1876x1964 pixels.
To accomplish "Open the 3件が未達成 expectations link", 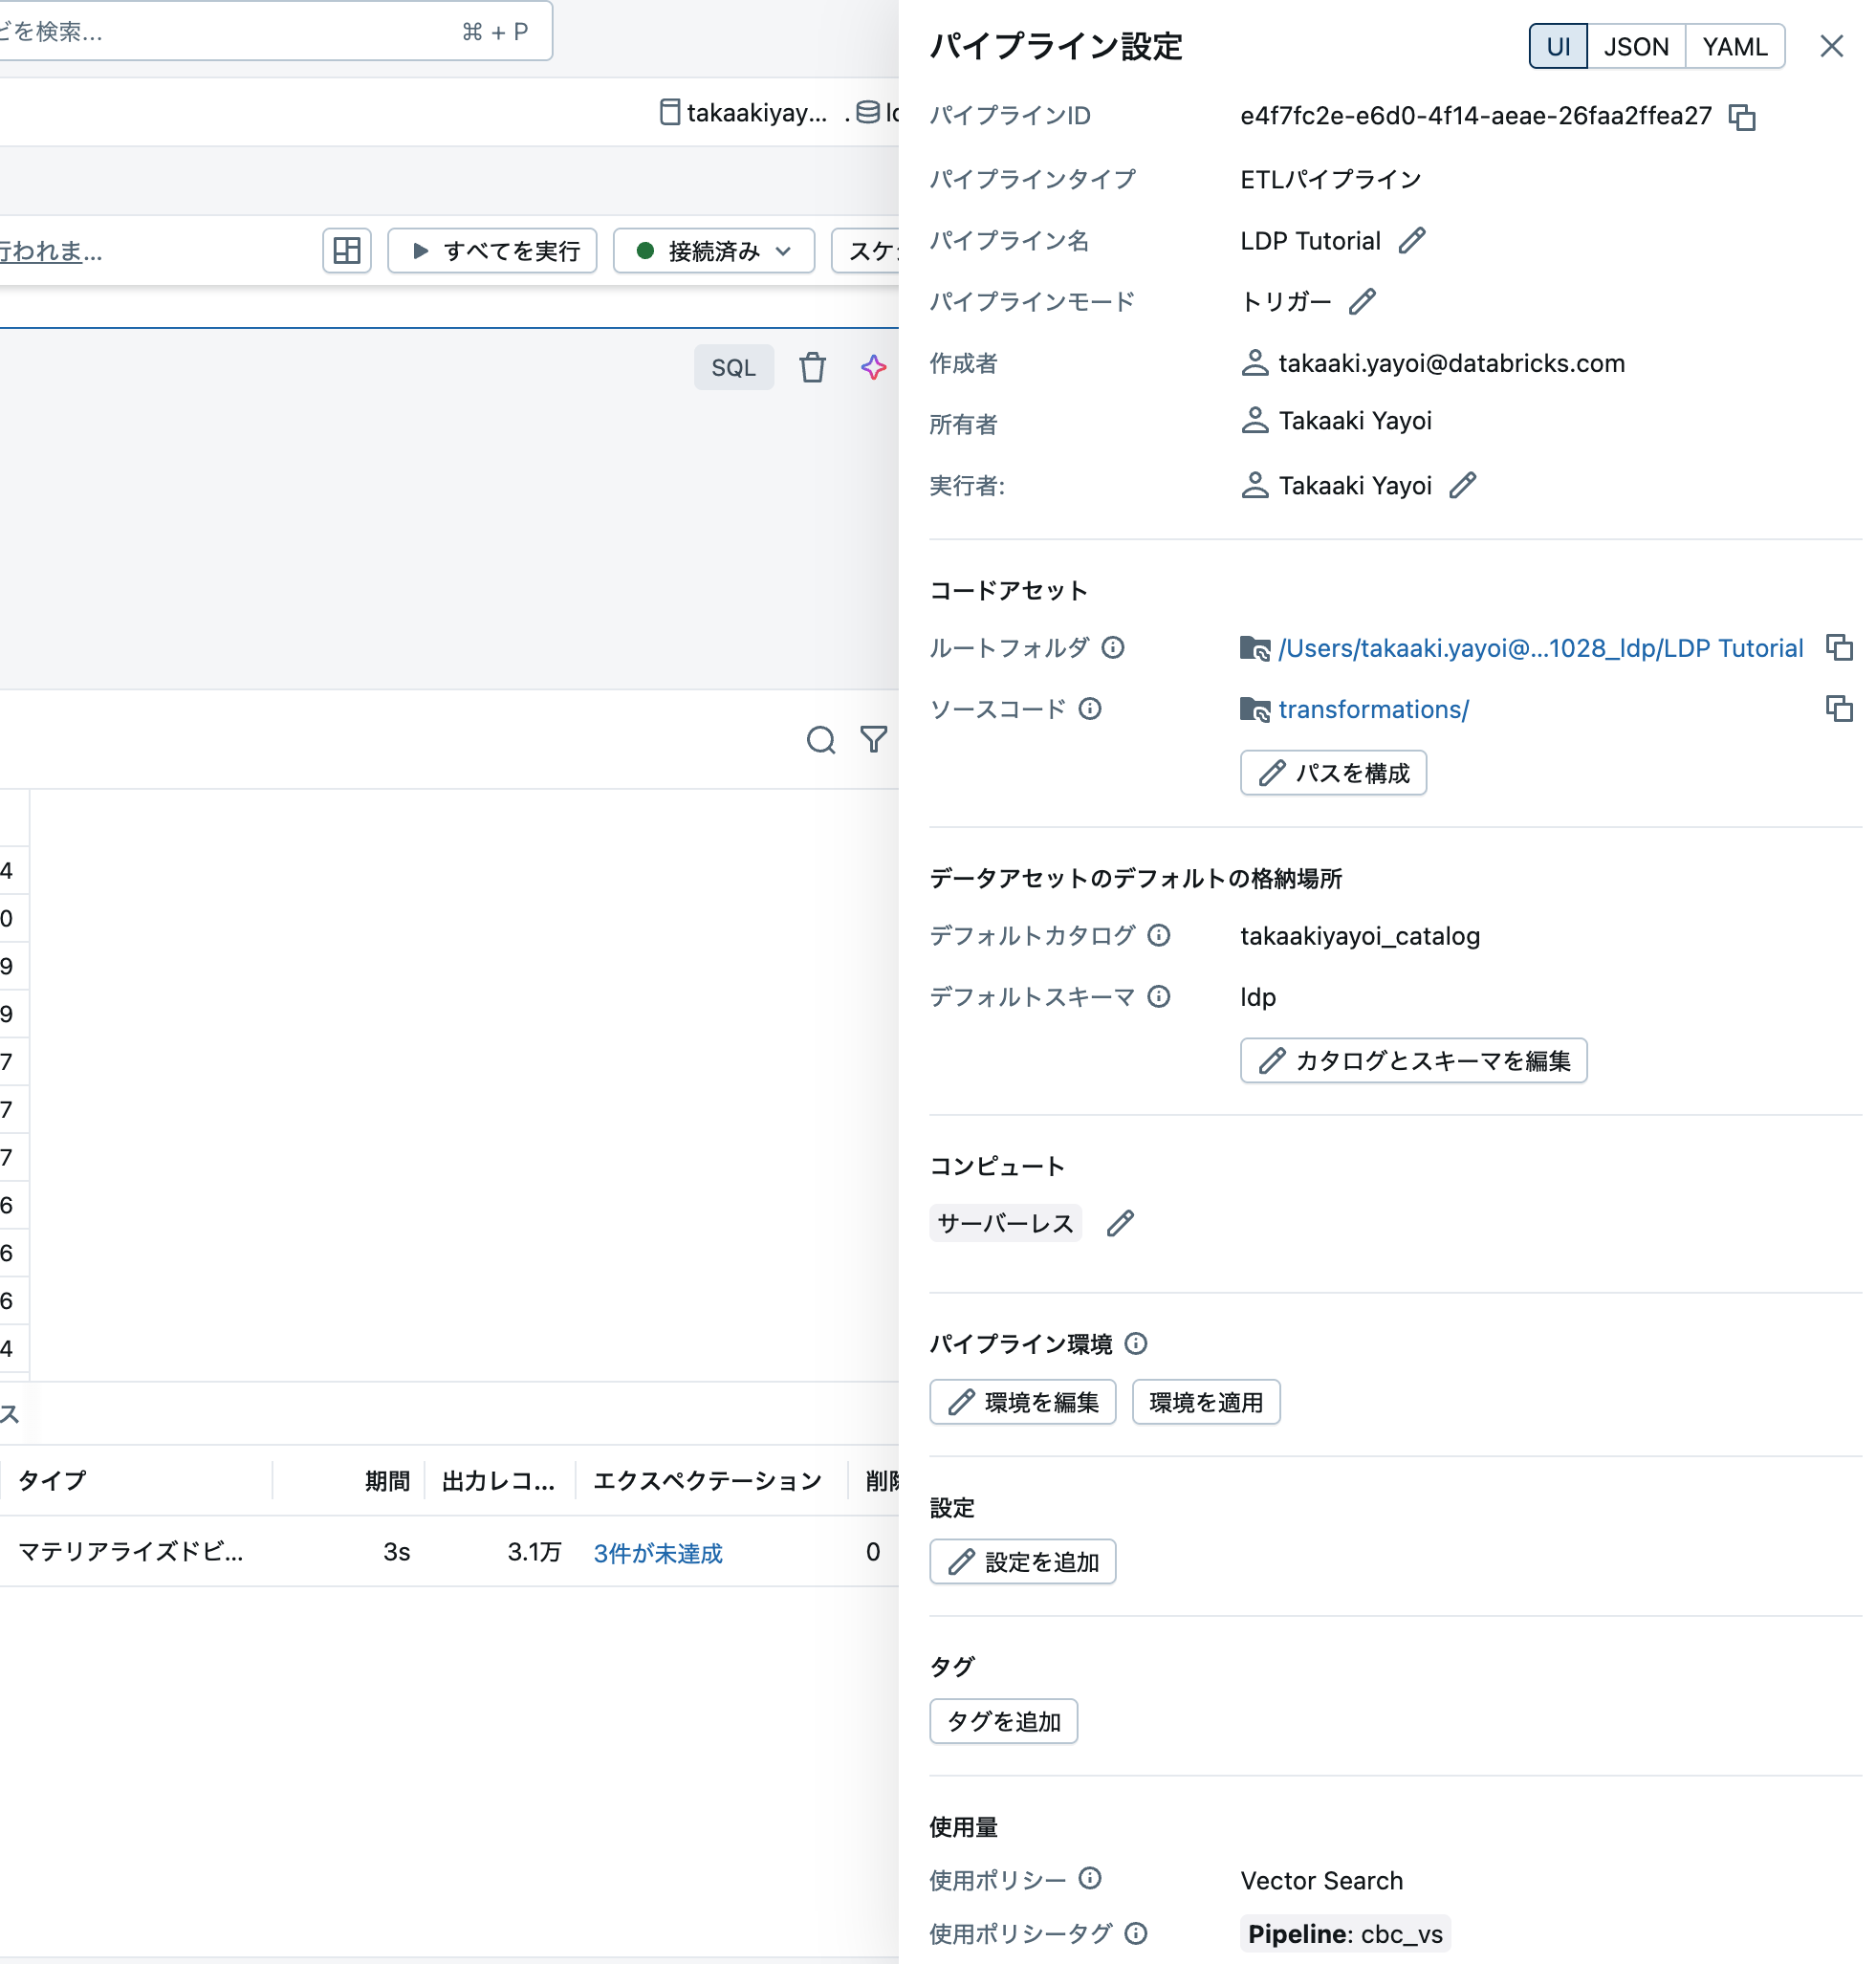I will pyautogui.click(x=657, y=1553).
